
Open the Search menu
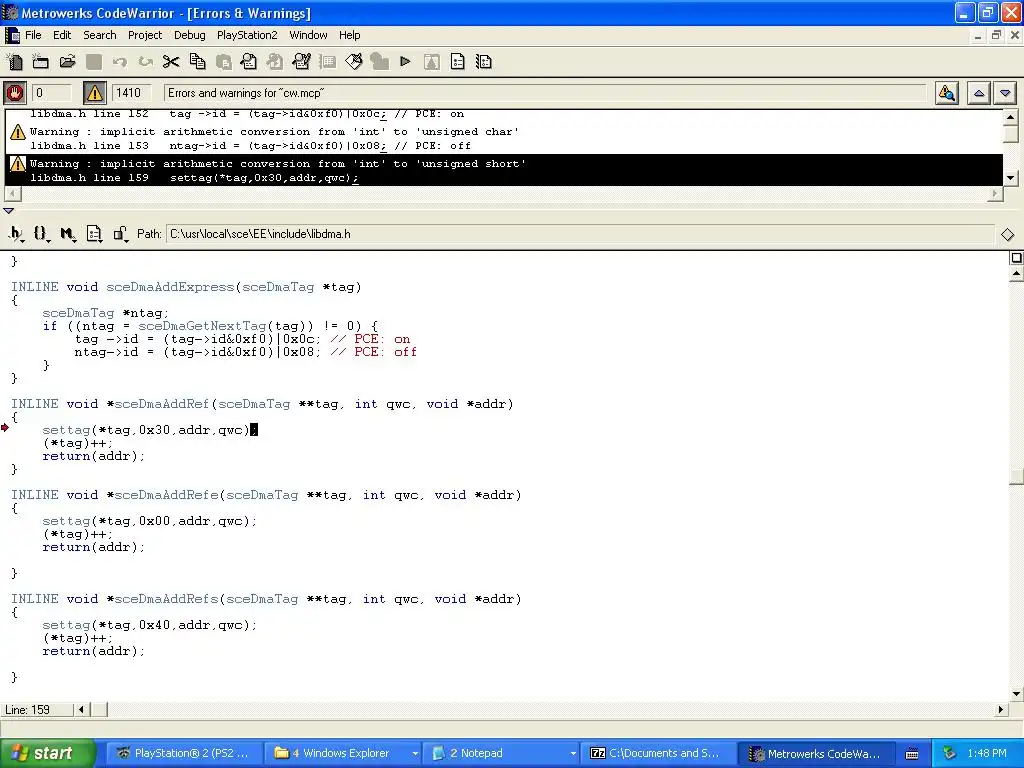(99, 35)
